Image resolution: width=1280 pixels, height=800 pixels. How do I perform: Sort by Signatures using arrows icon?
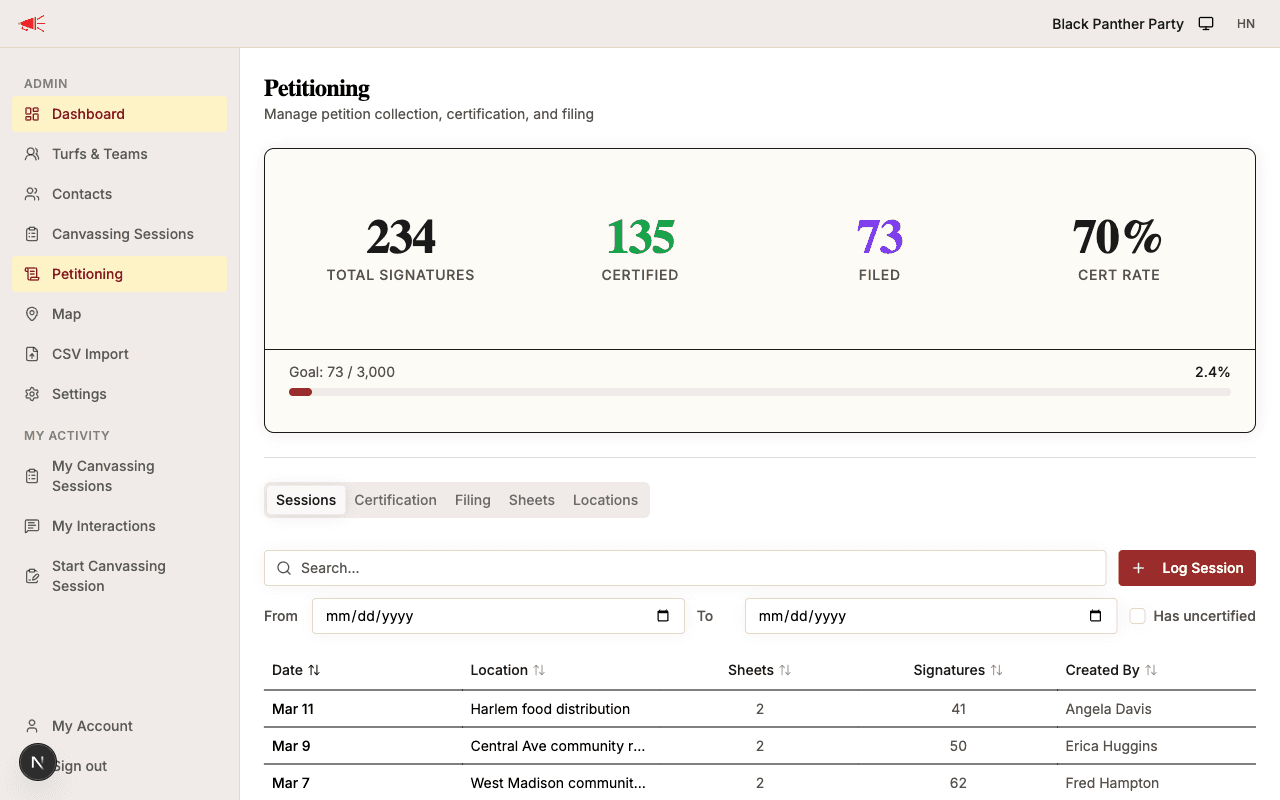tap(996, 670)
